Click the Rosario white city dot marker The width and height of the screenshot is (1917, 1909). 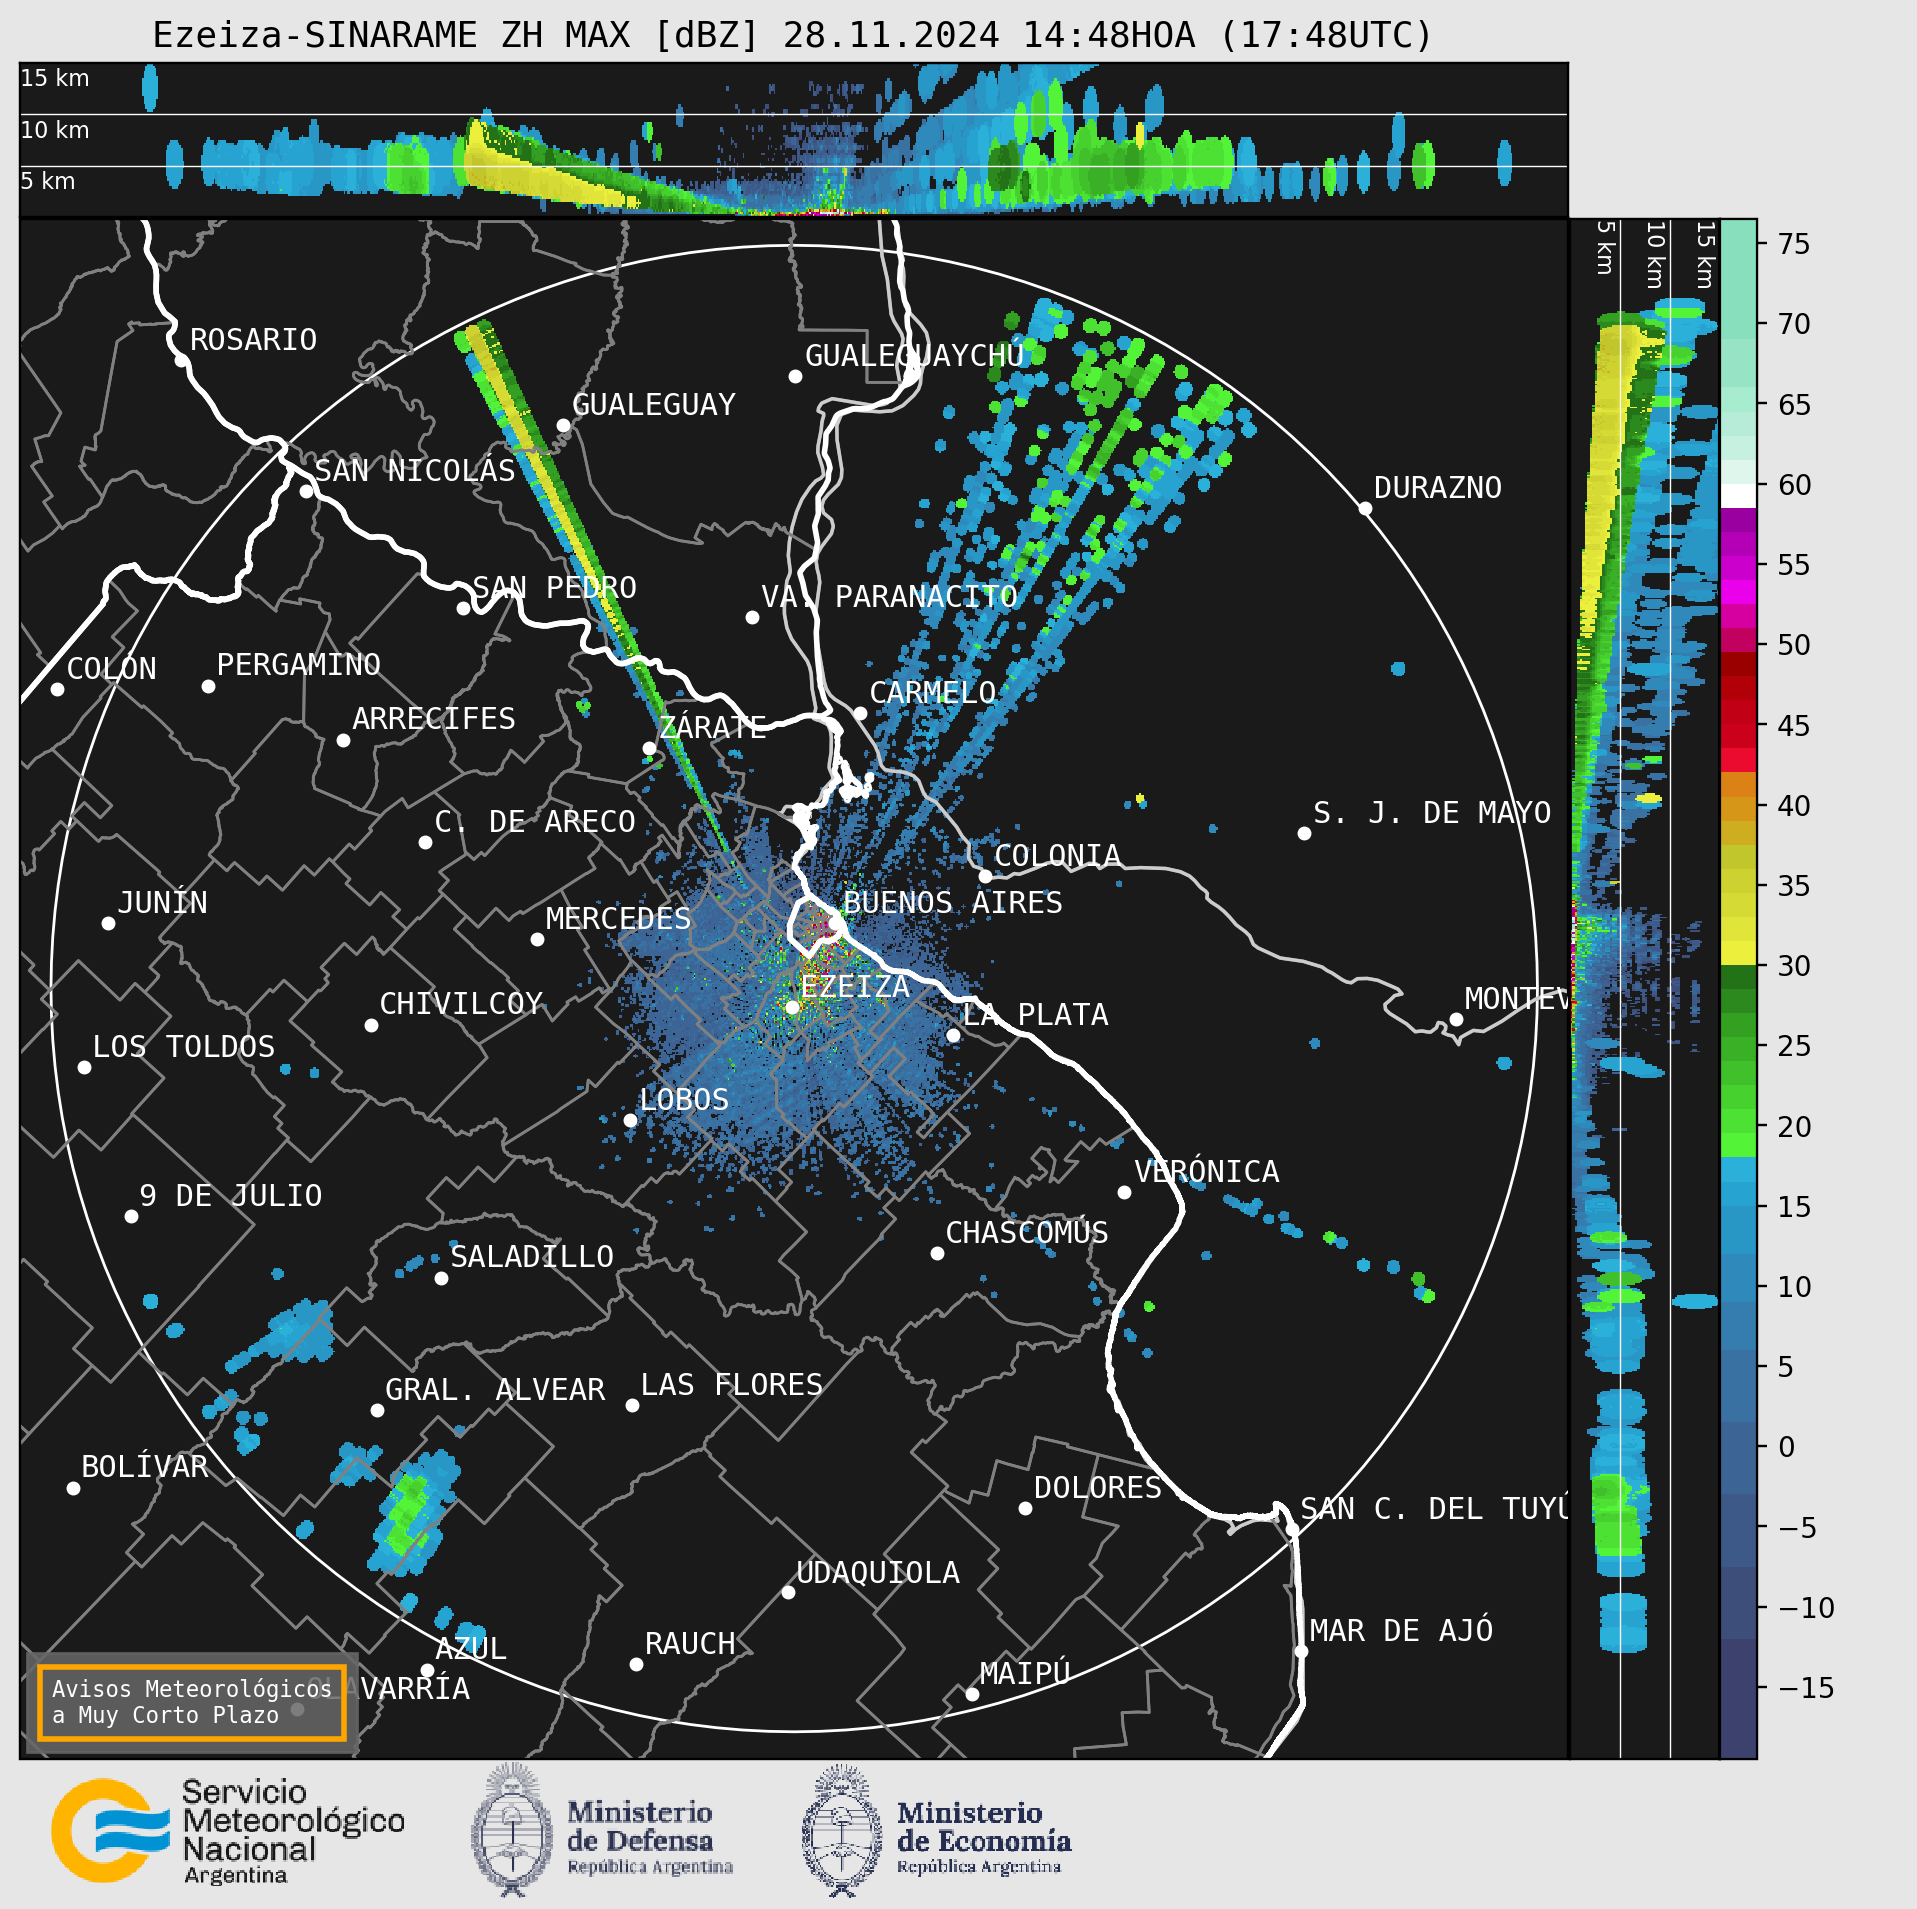(x=181, y=361)
